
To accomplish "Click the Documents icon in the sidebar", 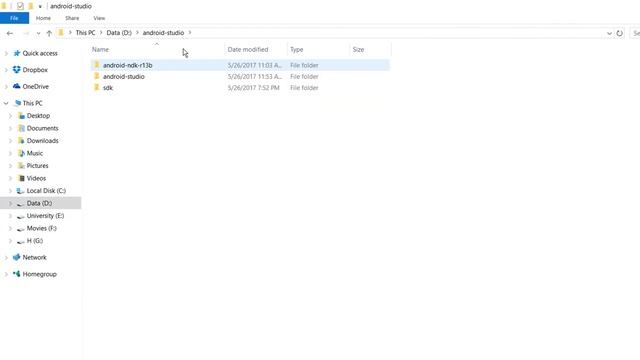I will click(21, 128).
